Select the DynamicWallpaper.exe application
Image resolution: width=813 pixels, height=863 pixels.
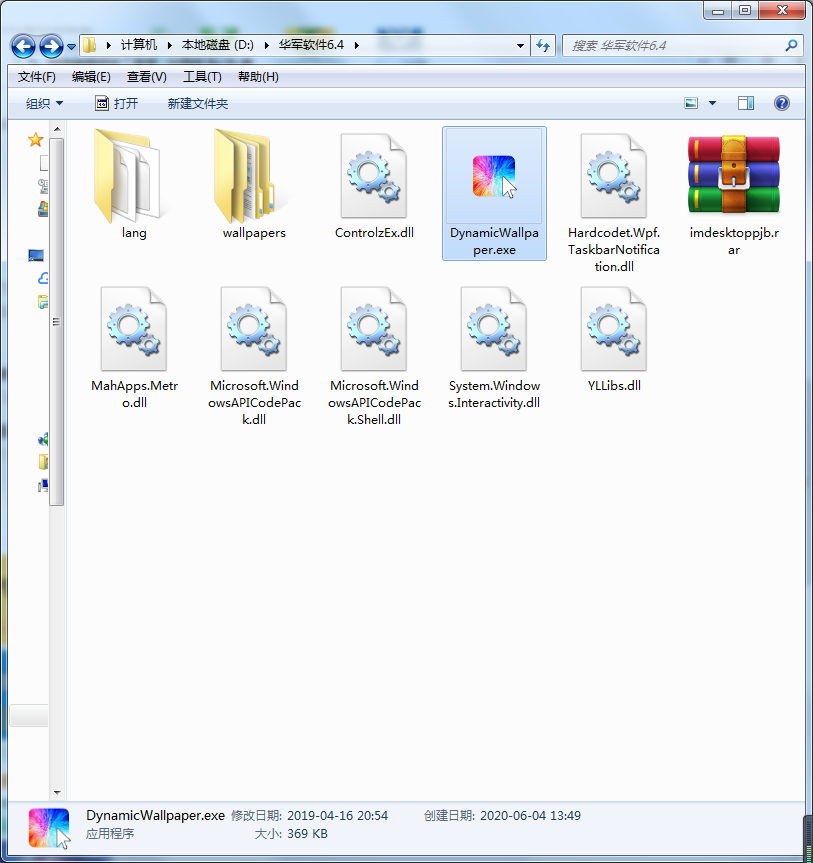pyautogui.click(x=494, y=193)
